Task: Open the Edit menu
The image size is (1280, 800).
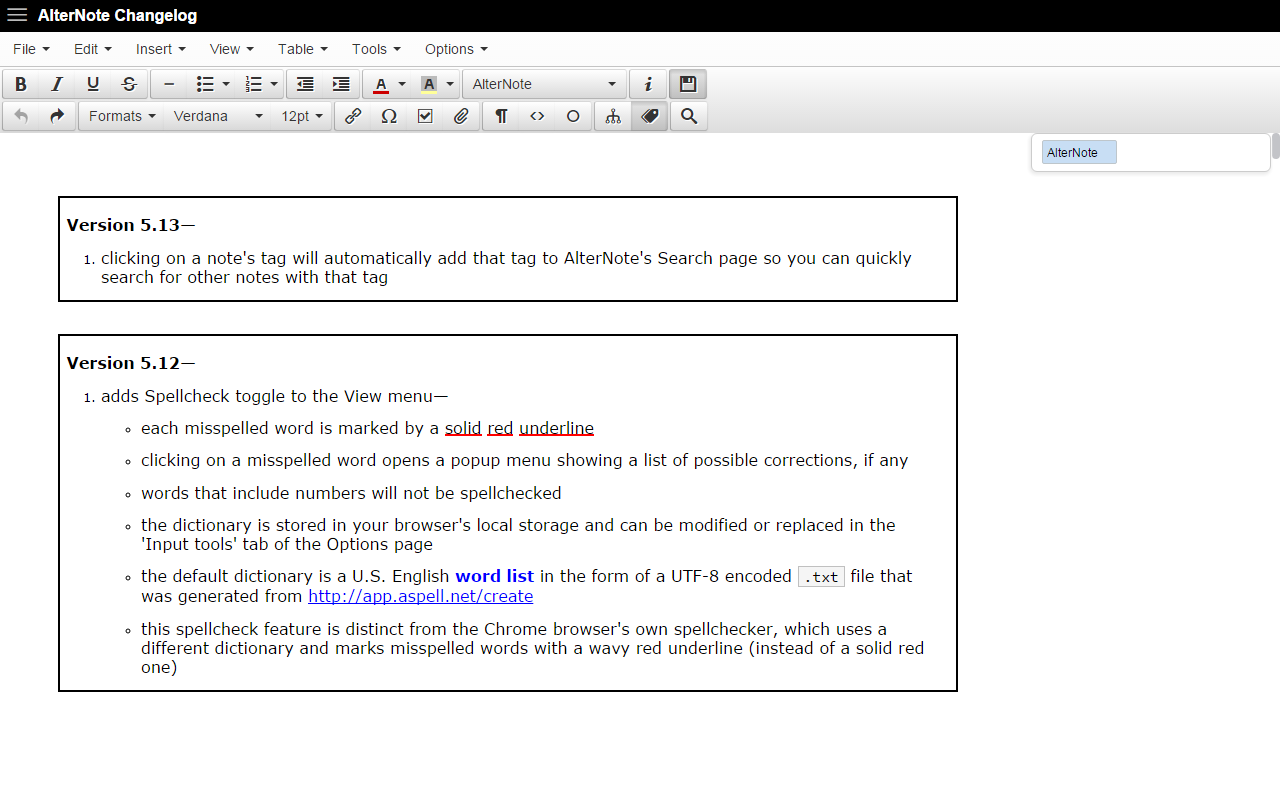Action: tap(93, 49)
